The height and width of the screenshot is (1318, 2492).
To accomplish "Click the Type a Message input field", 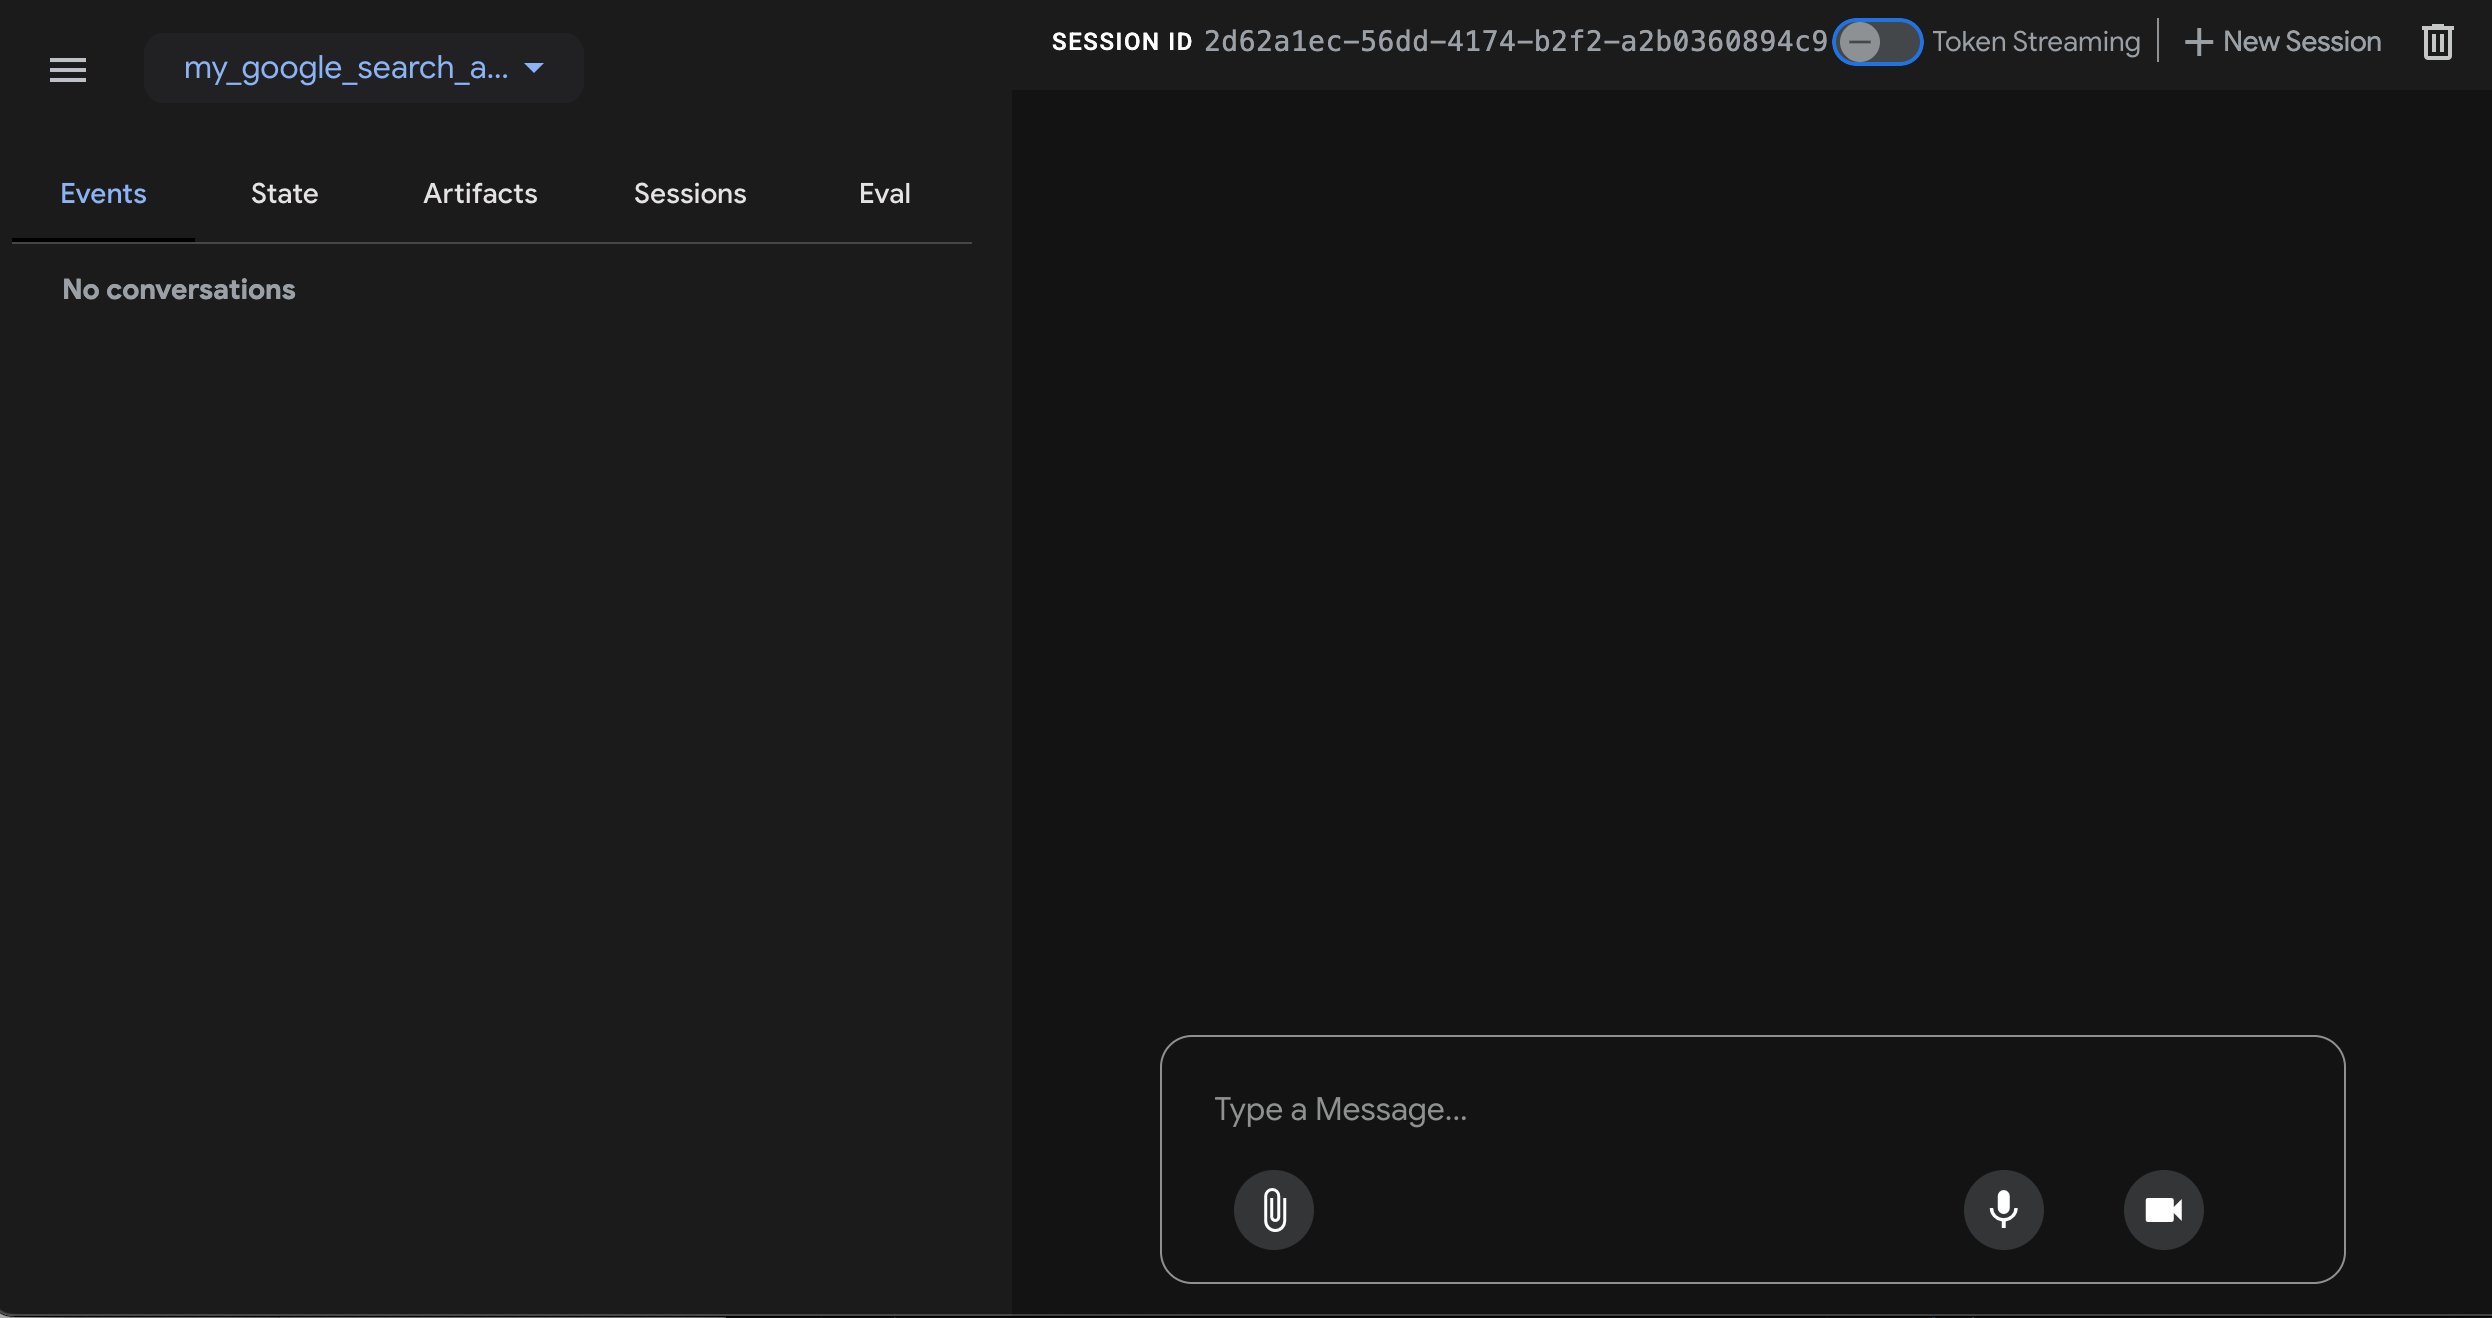I will click(x=1752, y=1109).
